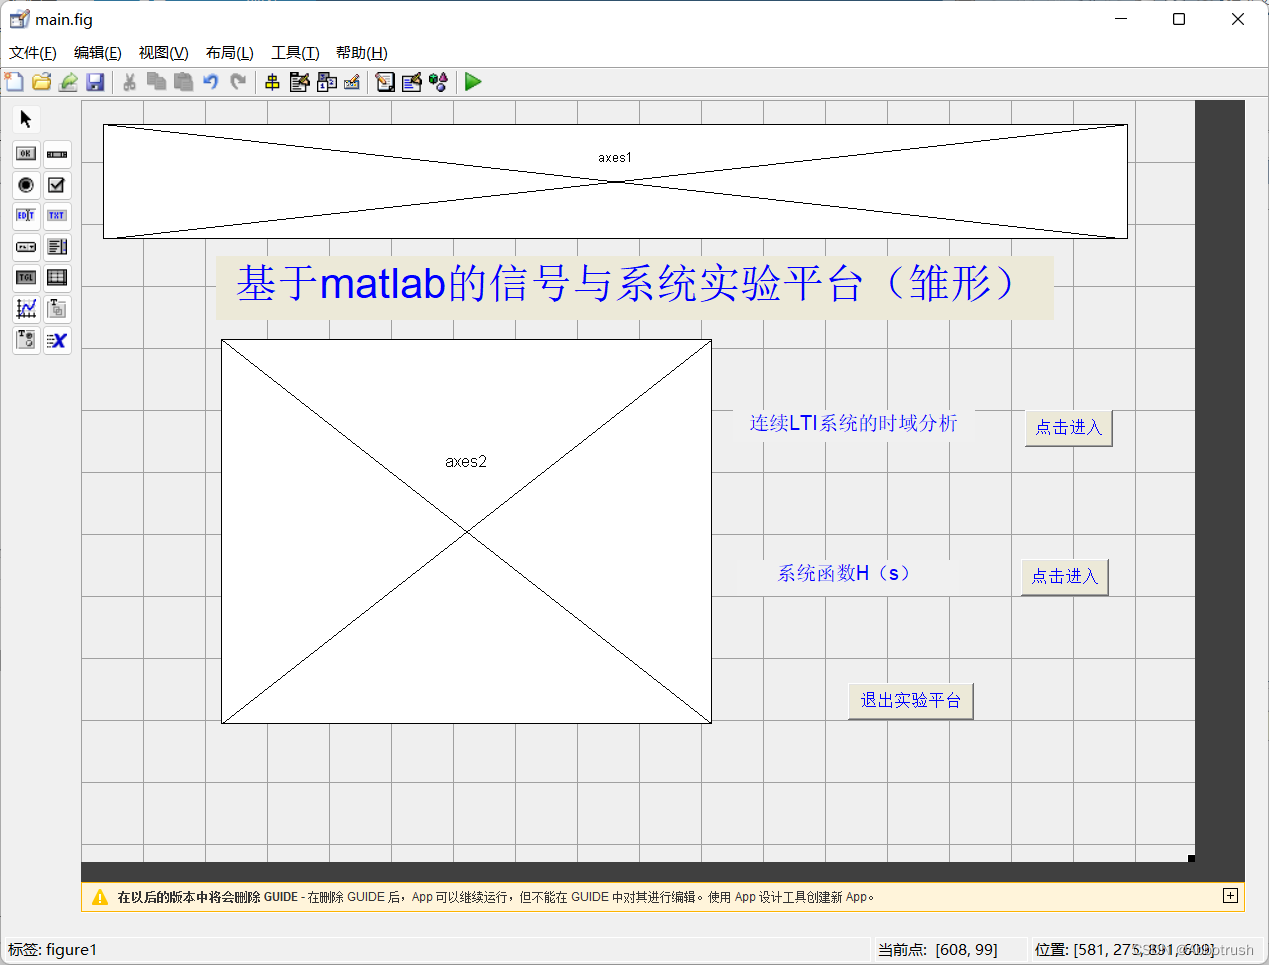Select the Check Box palette tool

[x=57, y=185]
